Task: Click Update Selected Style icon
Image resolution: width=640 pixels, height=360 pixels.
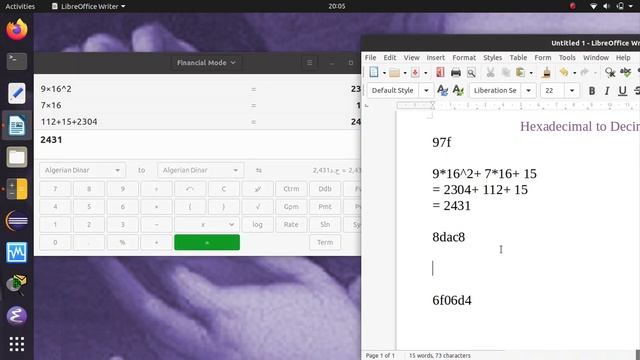Action: tap(442, 90)
